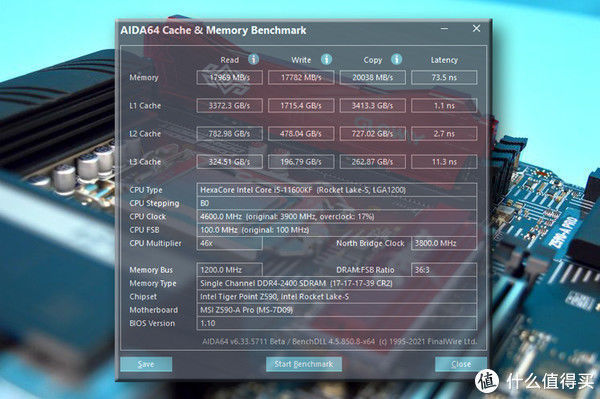Click the Read column header label
The height and width of the screenshot is (399, 600).
230,60
